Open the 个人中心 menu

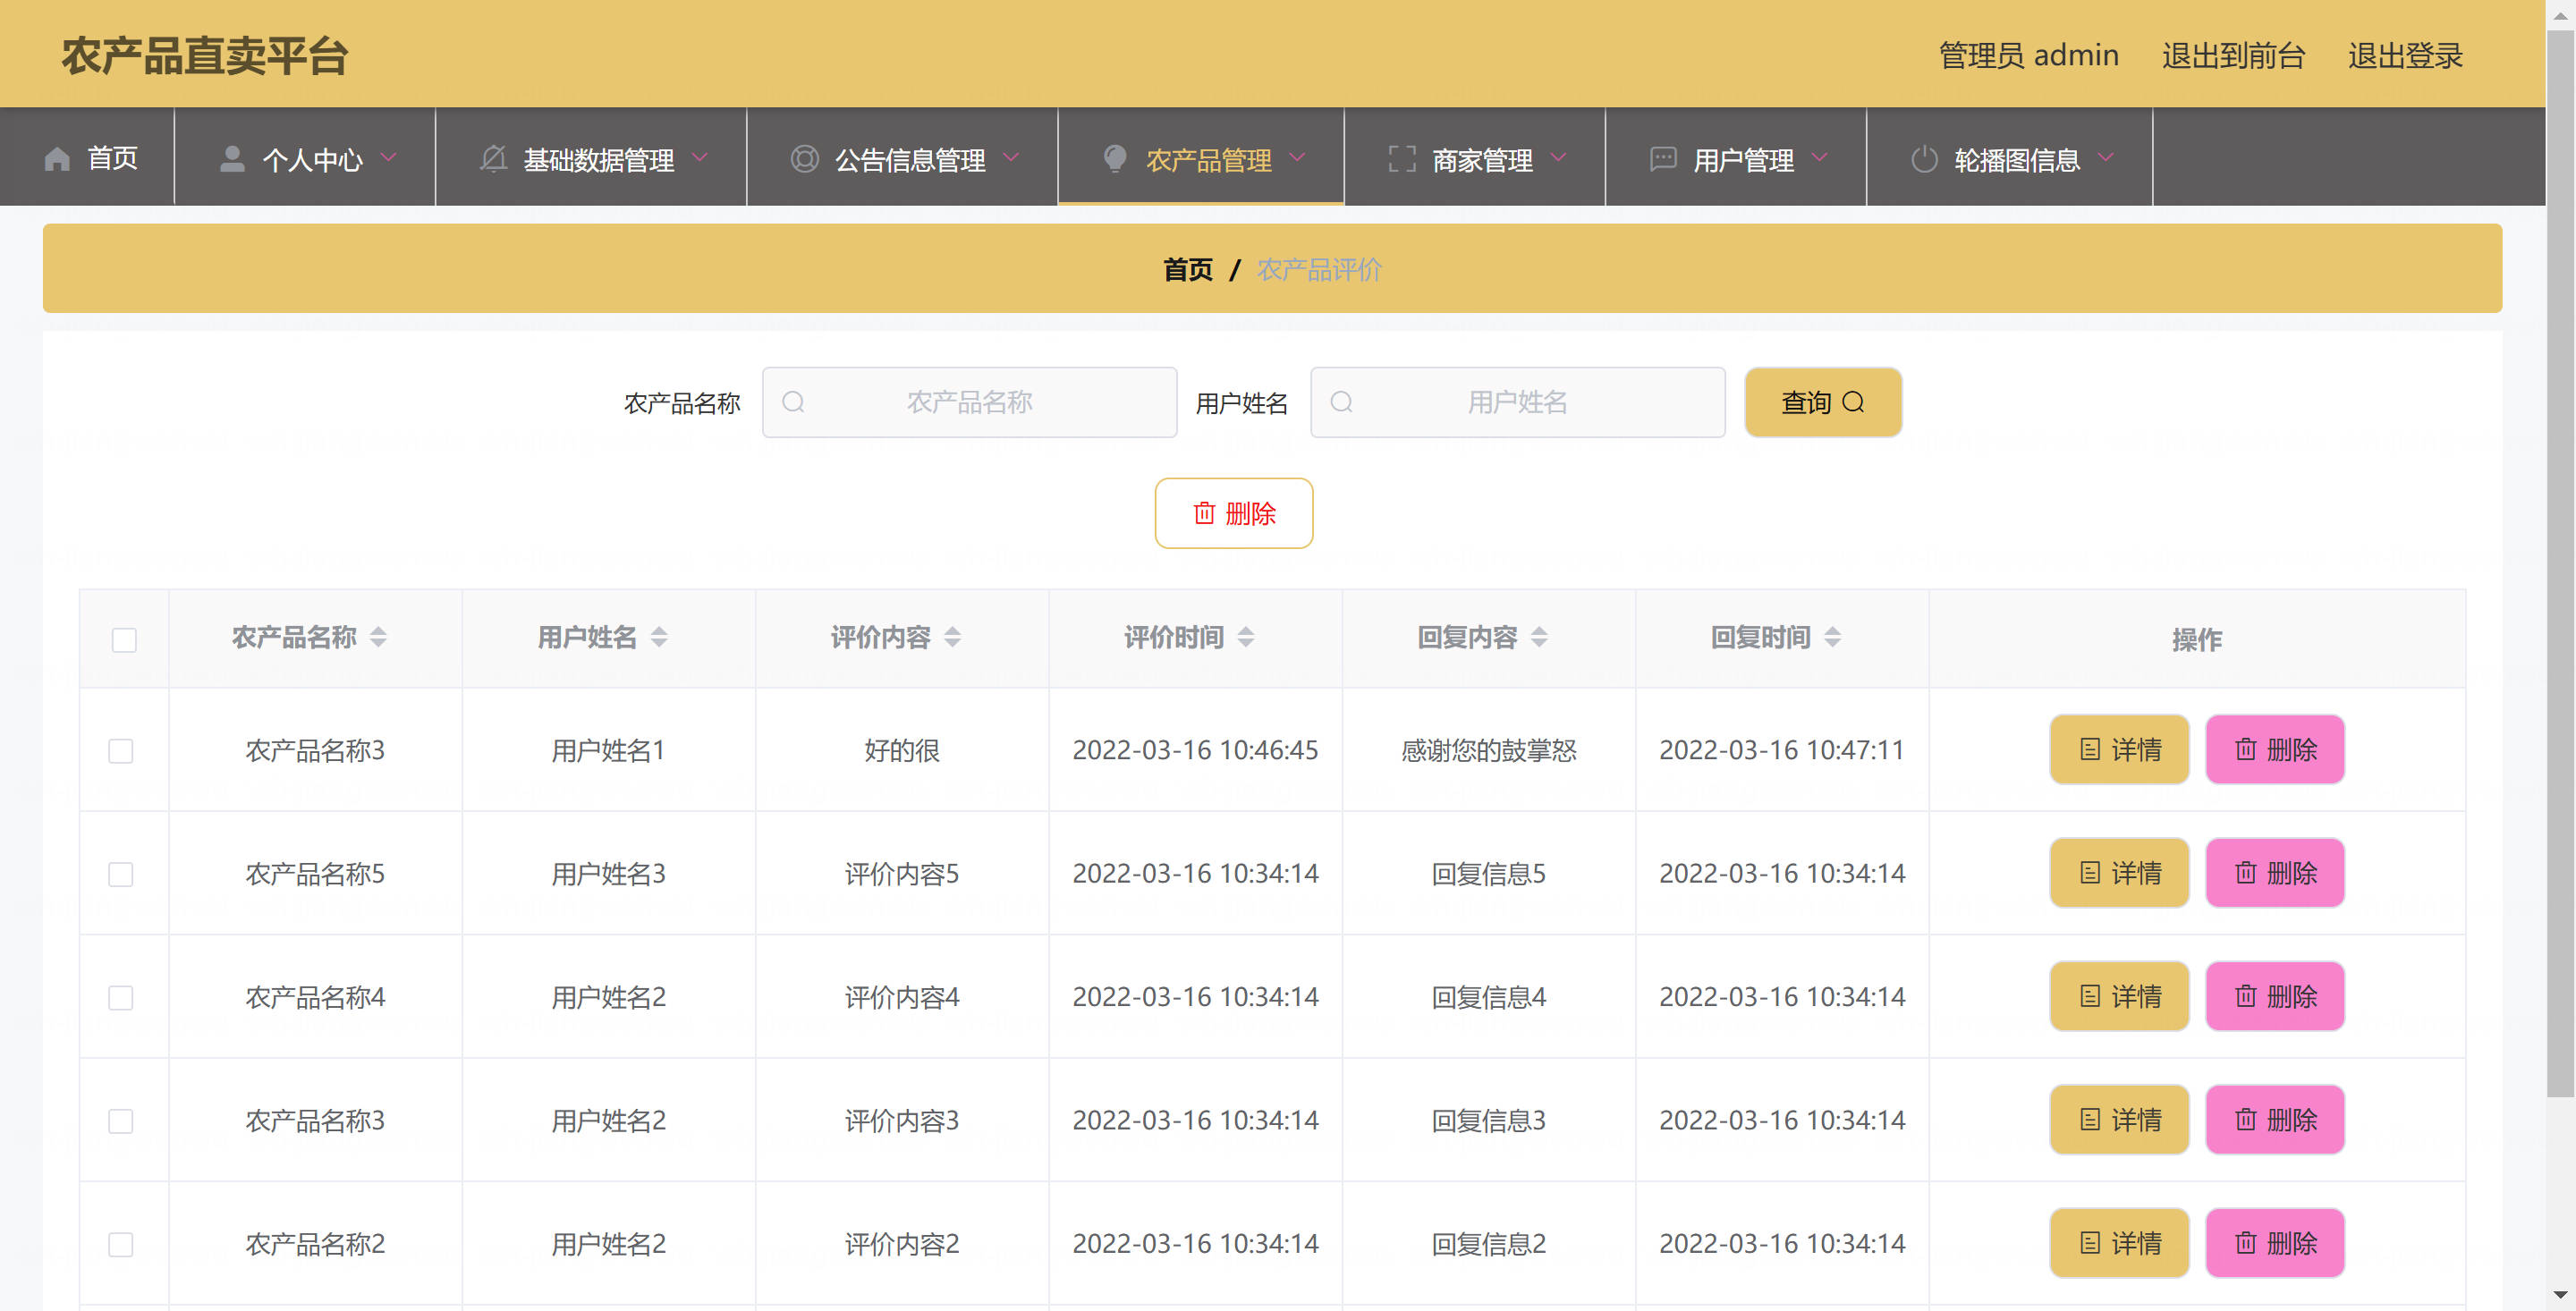click(x=305, y=158)
